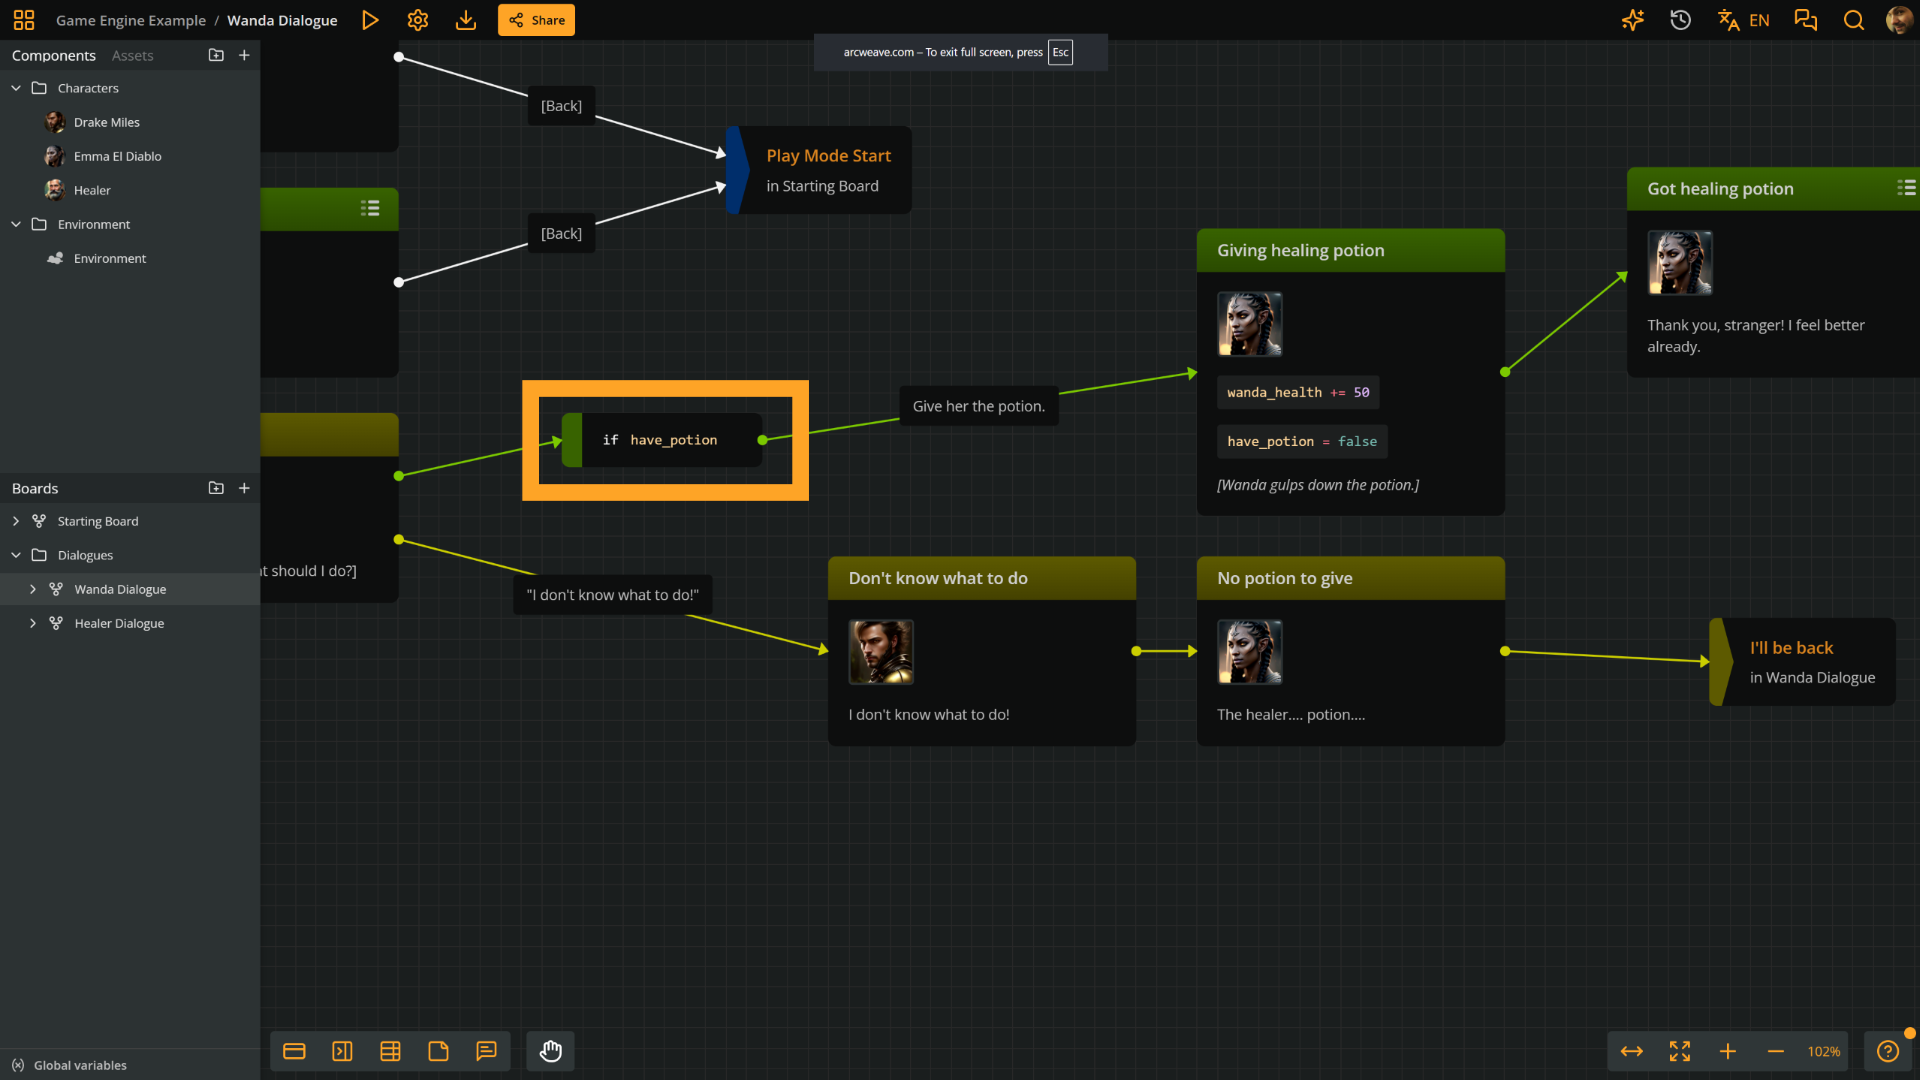
Task: Click the fit to screen icon
Action: click(1680, 1051)
